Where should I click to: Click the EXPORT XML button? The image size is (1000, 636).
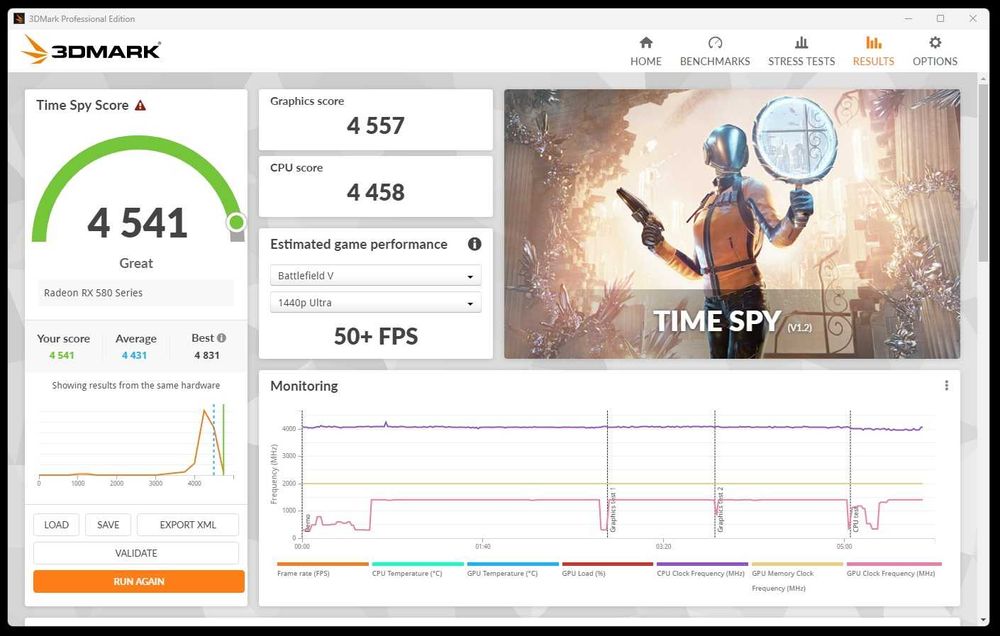click(188, 524)
